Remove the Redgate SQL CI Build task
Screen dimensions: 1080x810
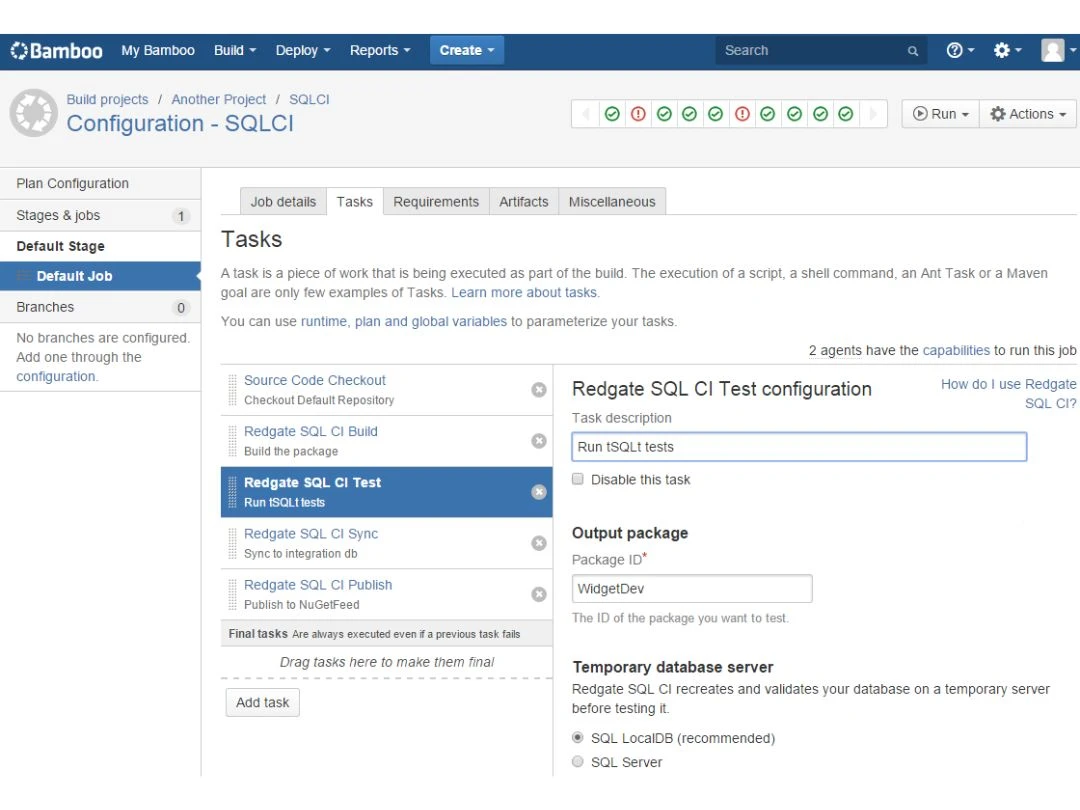point(539,441)
